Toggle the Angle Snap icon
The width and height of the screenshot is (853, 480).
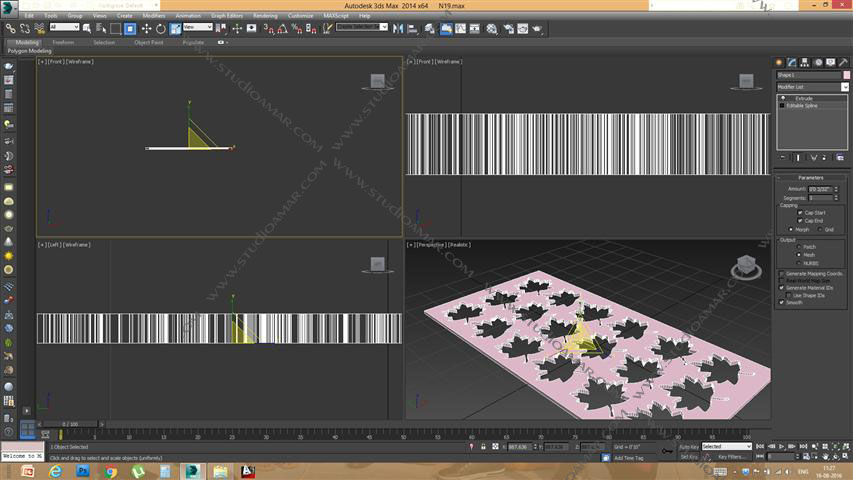click(281, 29)
